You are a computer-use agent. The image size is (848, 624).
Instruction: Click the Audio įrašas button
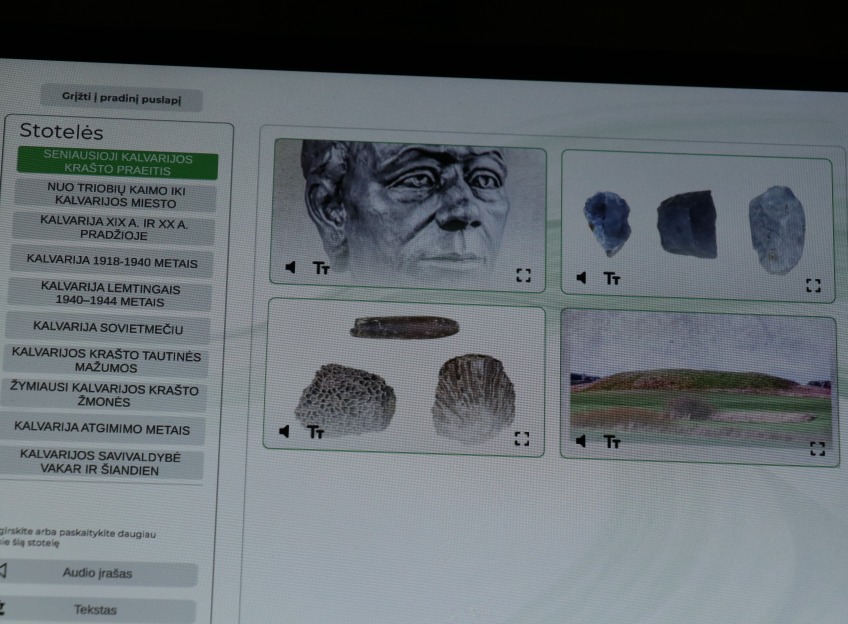pyautogui.click(x=97, y=573)
